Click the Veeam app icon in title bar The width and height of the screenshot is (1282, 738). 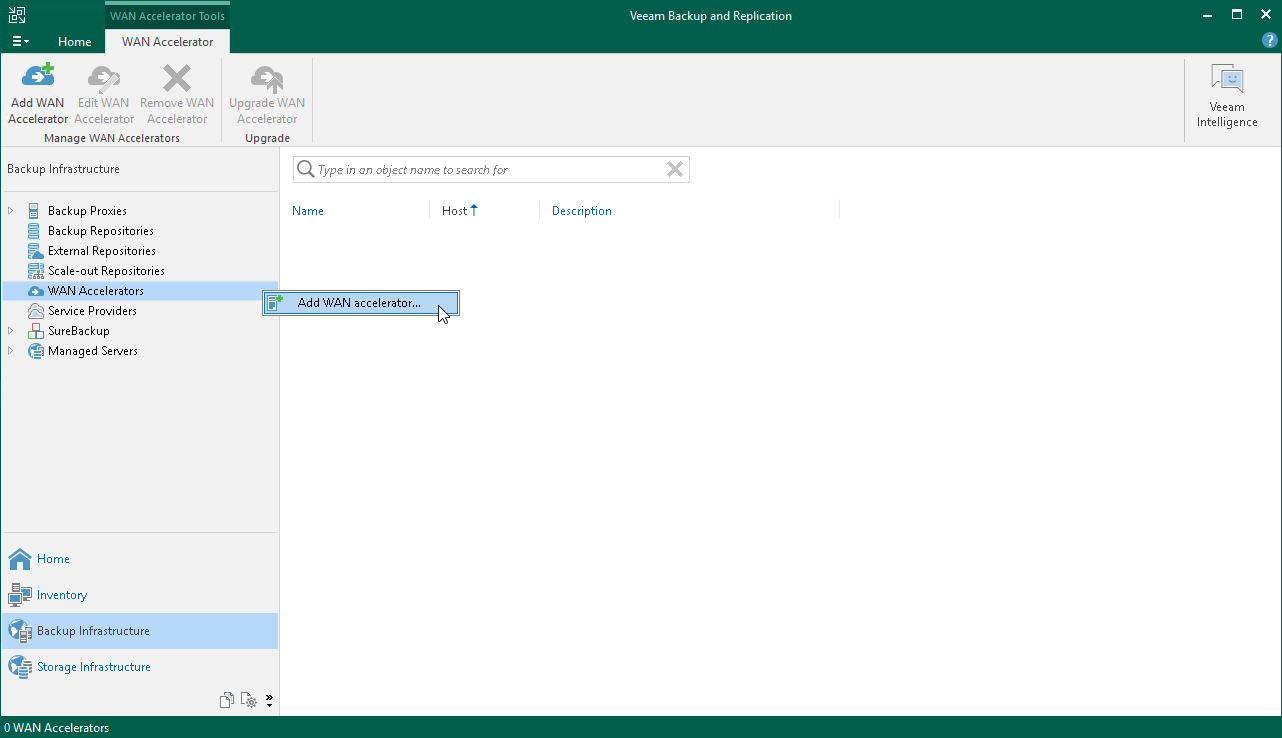[17, 15]
